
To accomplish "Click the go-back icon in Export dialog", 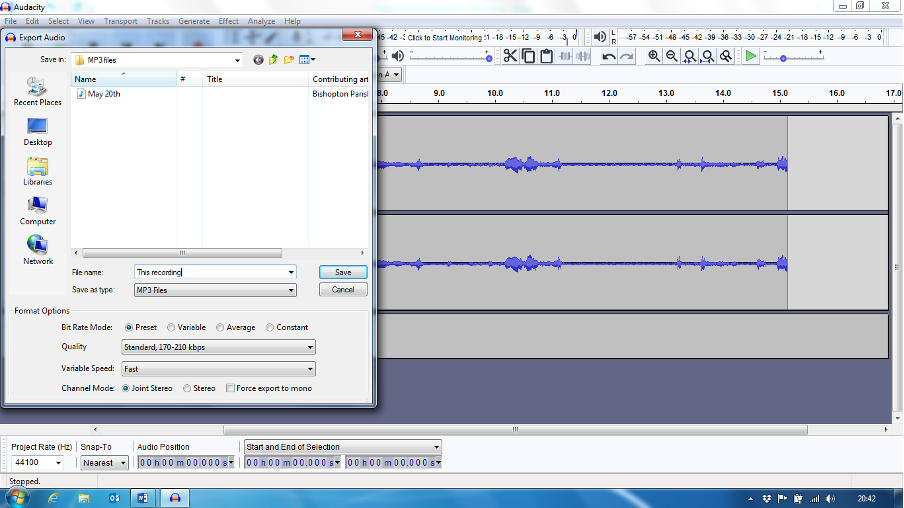I will point(258,60).
